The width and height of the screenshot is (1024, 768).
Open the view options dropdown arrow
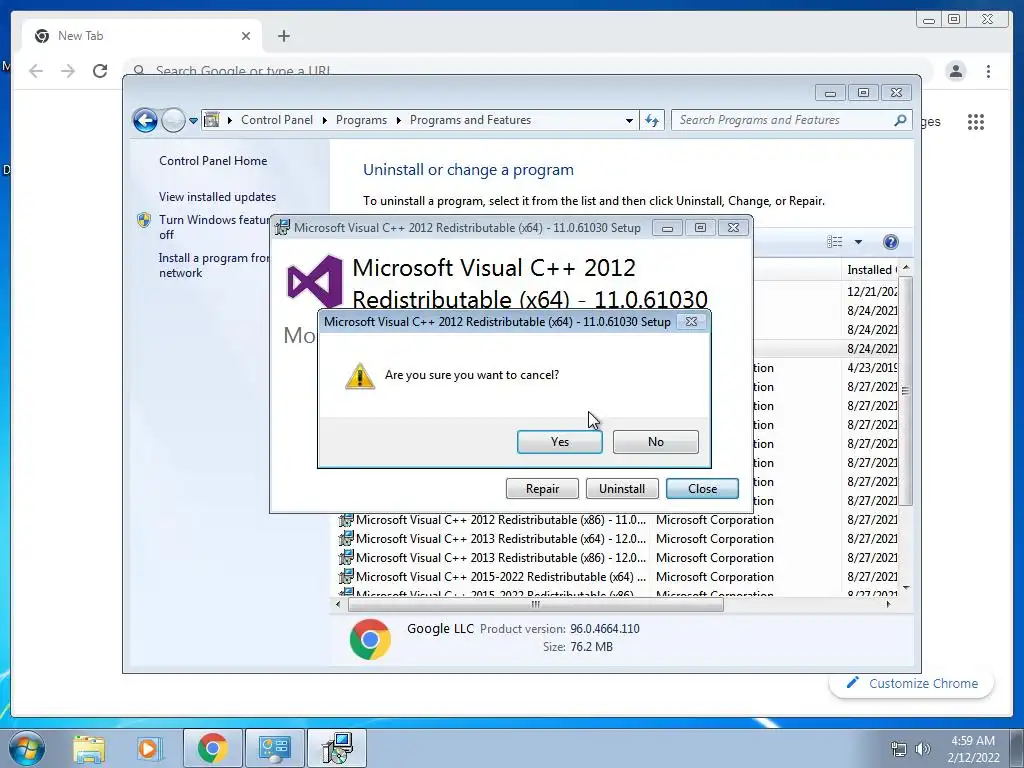point(858,242)
